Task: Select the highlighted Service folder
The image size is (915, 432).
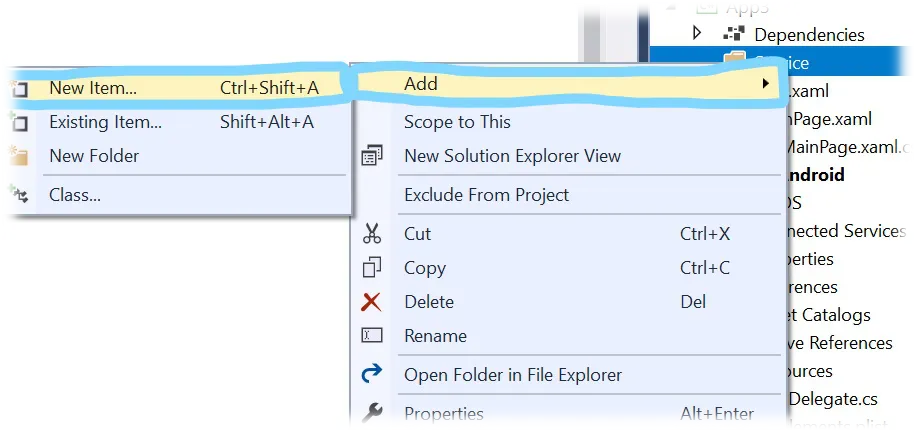Action: [x=781, y=61]
